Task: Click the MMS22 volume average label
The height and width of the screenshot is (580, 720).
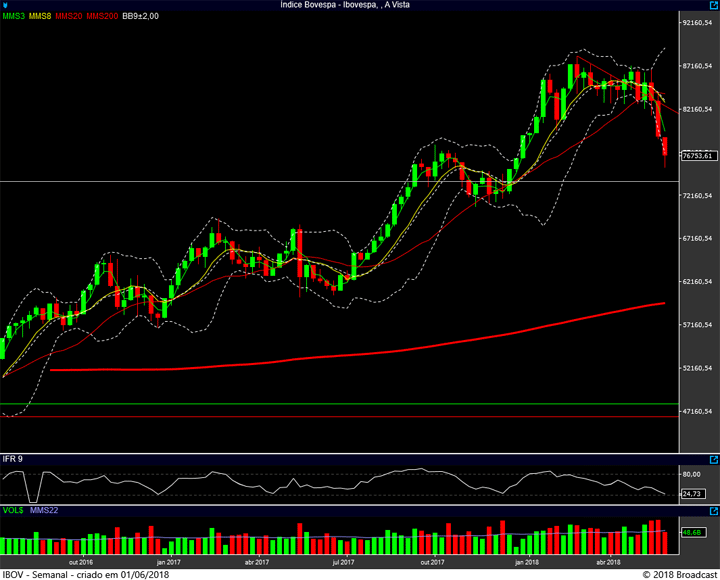Action: [42, 511]
